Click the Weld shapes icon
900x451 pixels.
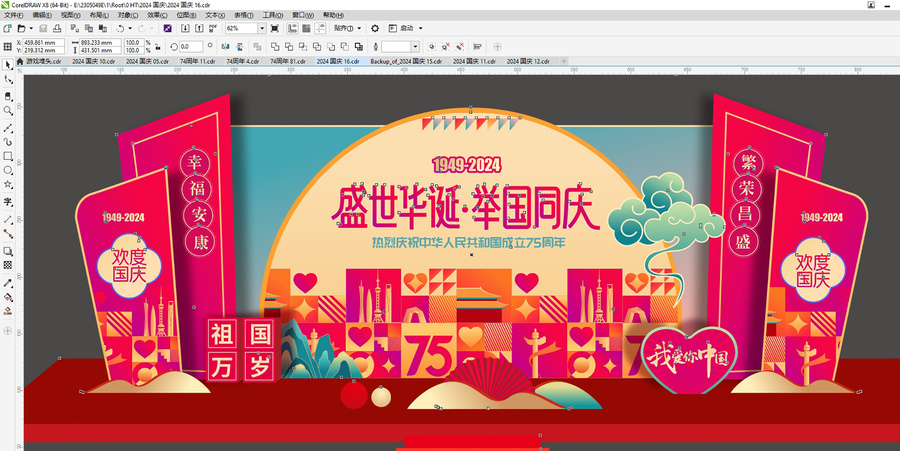(275, 46)
